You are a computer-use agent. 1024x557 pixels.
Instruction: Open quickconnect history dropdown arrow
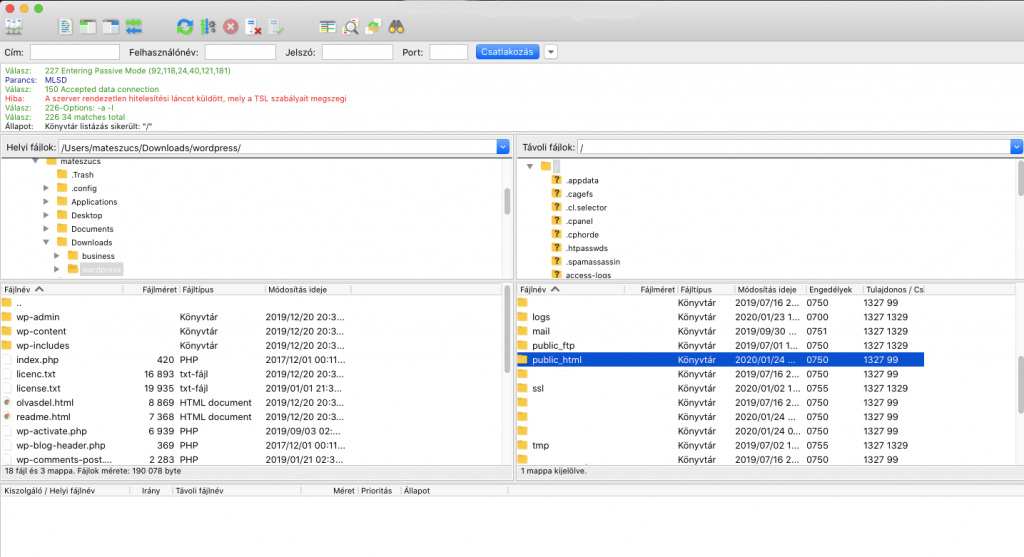(x=551, y=52)
